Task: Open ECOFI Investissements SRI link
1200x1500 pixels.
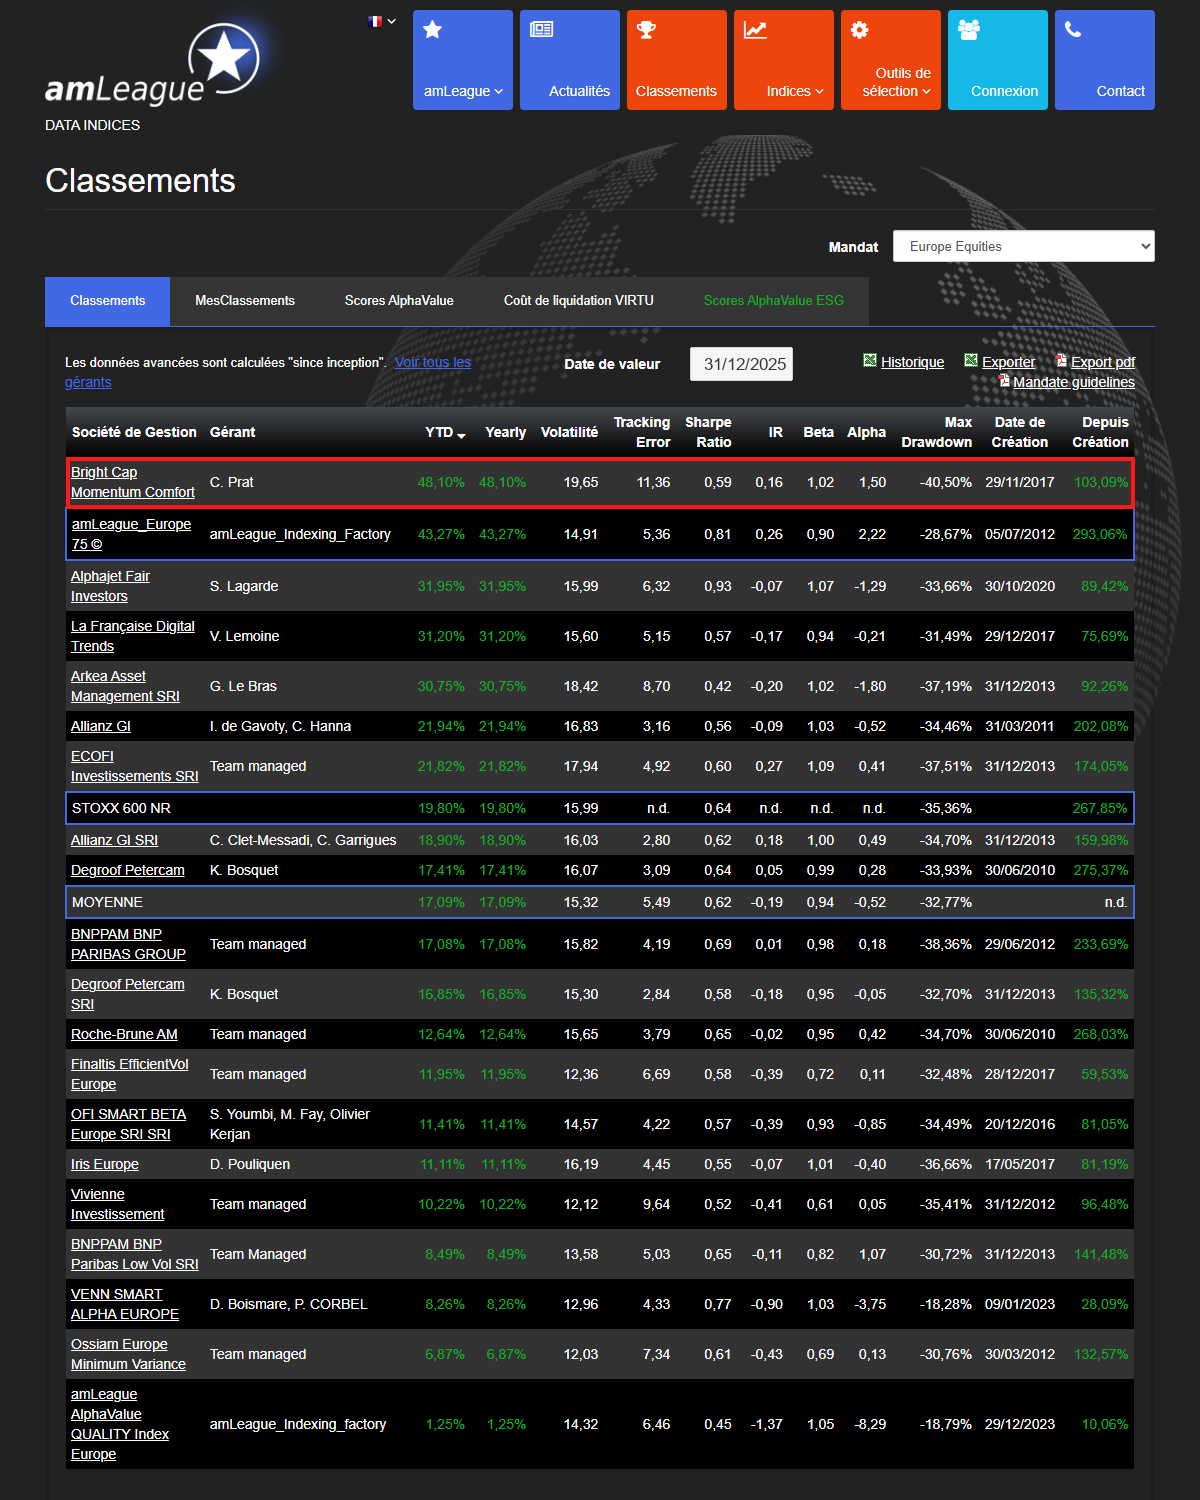Action: coord(135,766)
